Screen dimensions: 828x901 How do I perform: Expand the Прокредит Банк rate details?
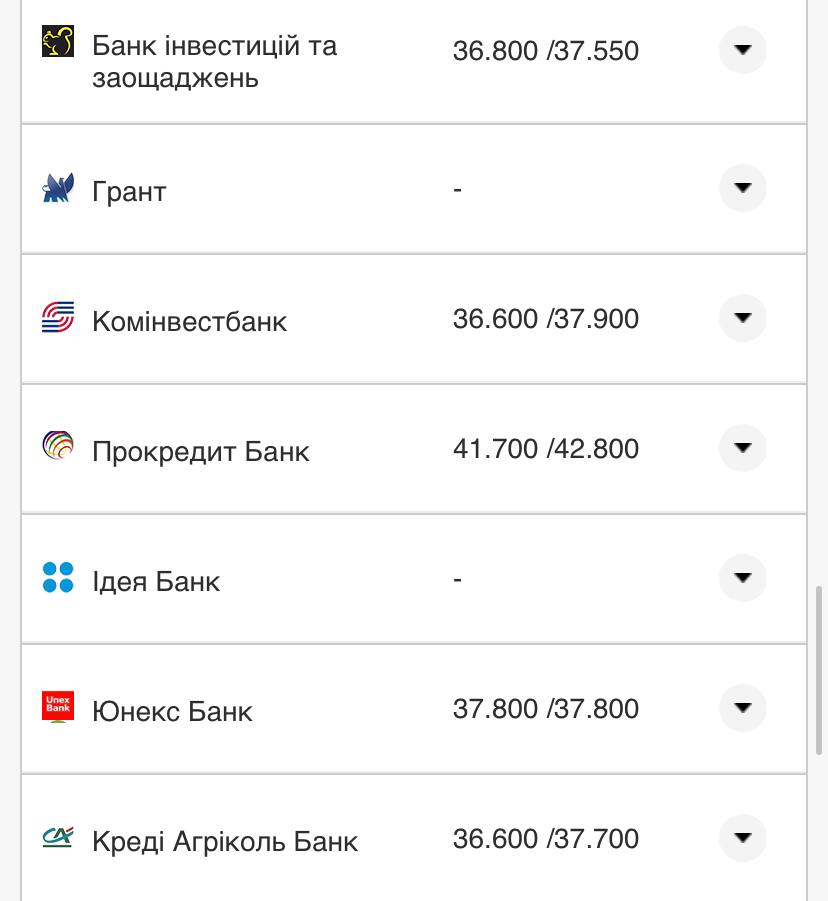[x=742, y=448]
